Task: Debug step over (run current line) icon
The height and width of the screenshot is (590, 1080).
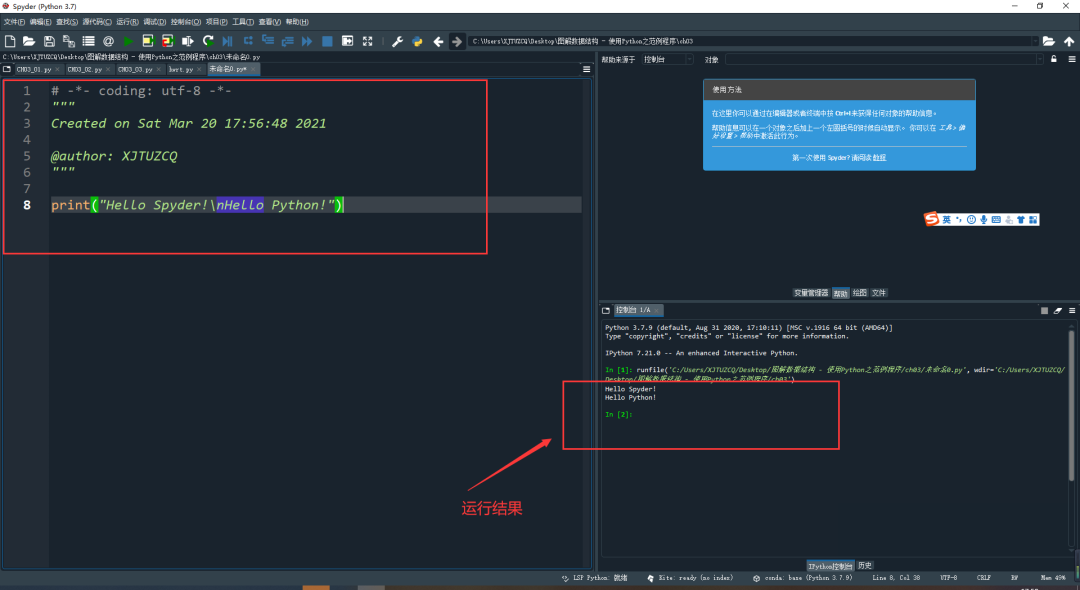Action: pos(248,41)
